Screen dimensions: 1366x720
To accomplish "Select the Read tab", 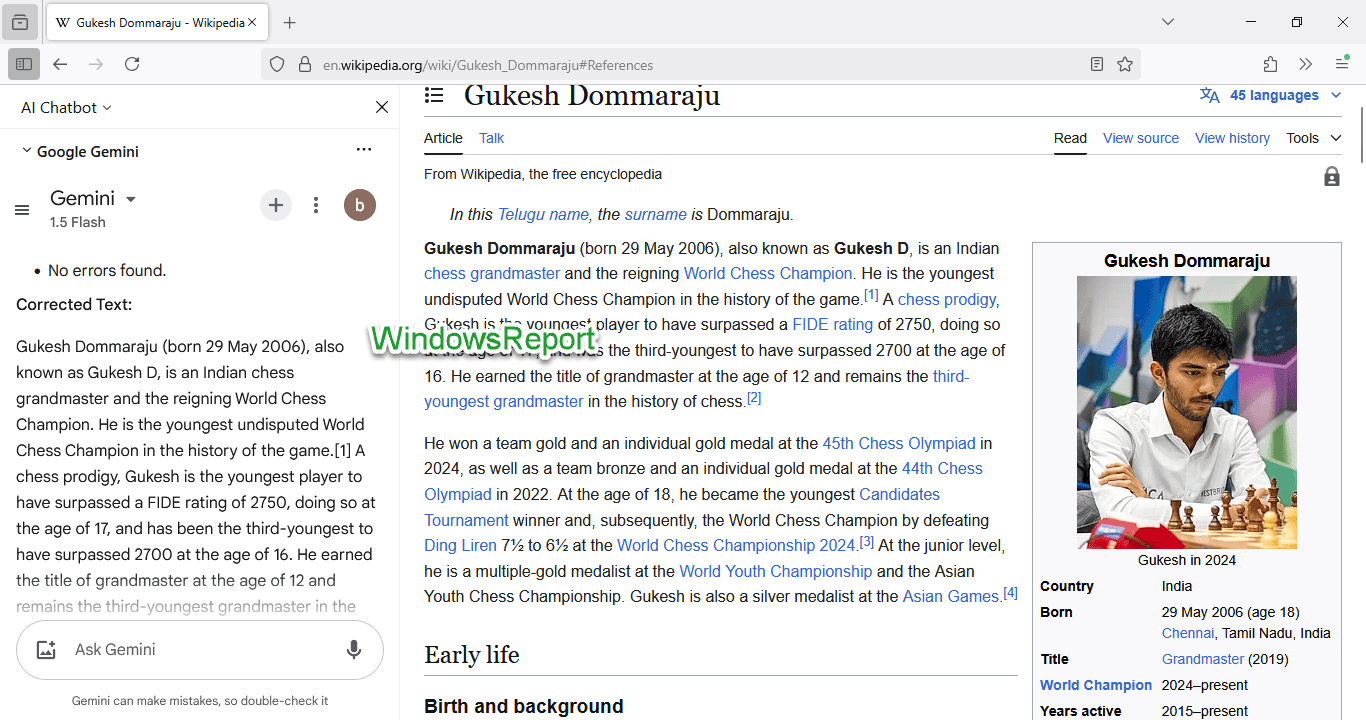I will click(x=1070, y=138).
